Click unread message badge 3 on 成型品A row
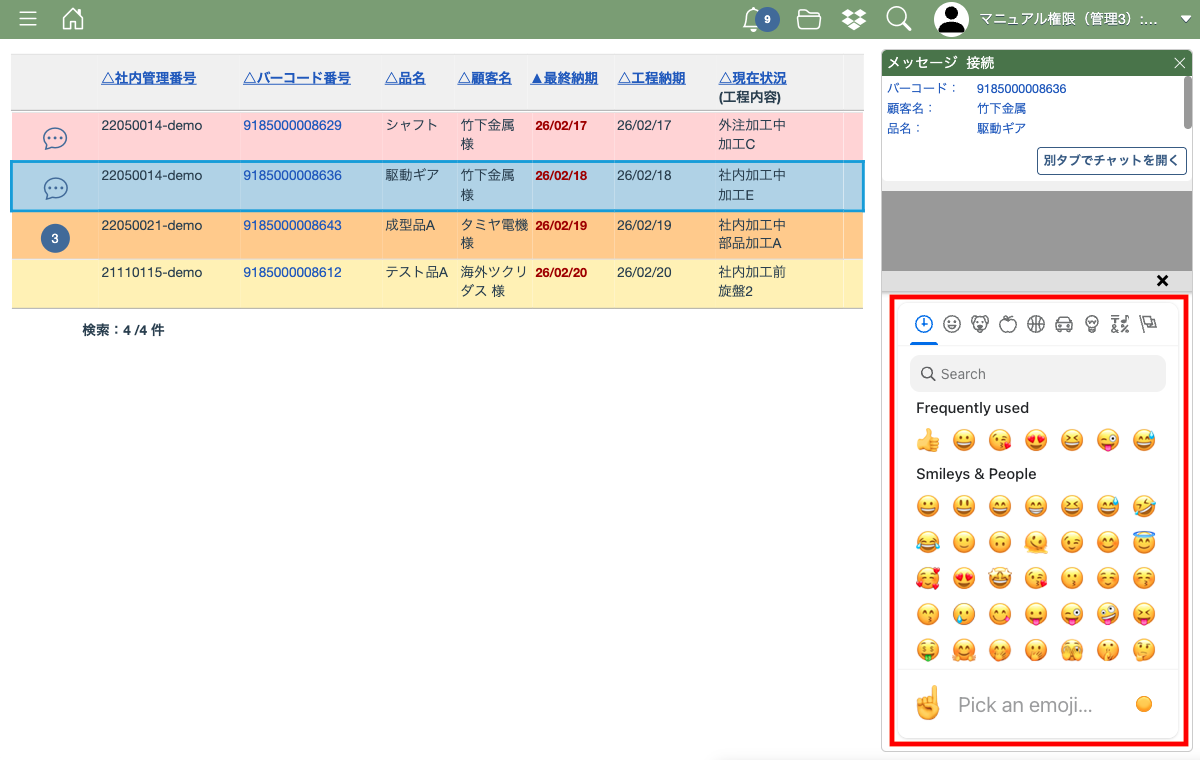The width and height of the screenshot is (1200, 760). point(55,238)
